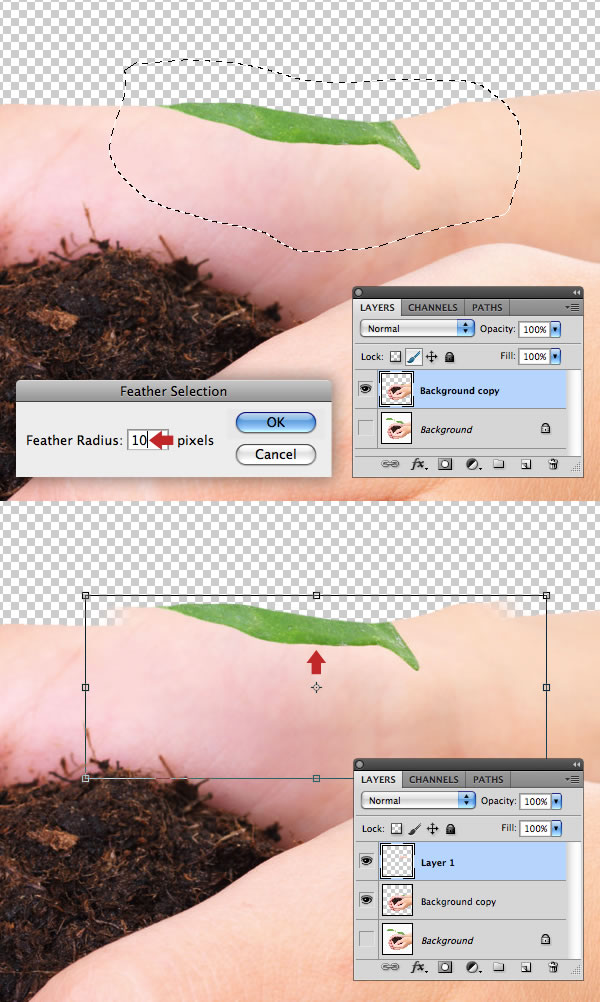Toggle lock position icon in the two-layer panel
Viewport: 600px width, 1002px height.
(431, 357)
